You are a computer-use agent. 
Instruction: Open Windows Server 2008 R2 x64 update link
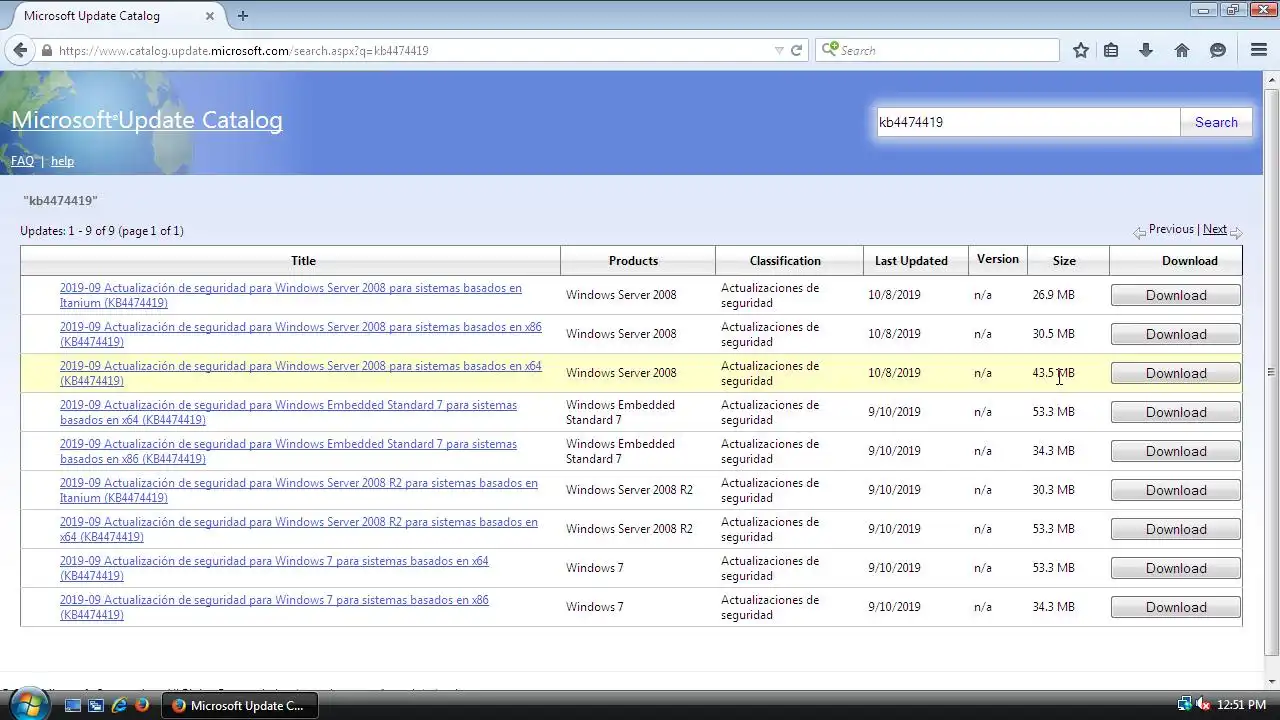[298, 529]
